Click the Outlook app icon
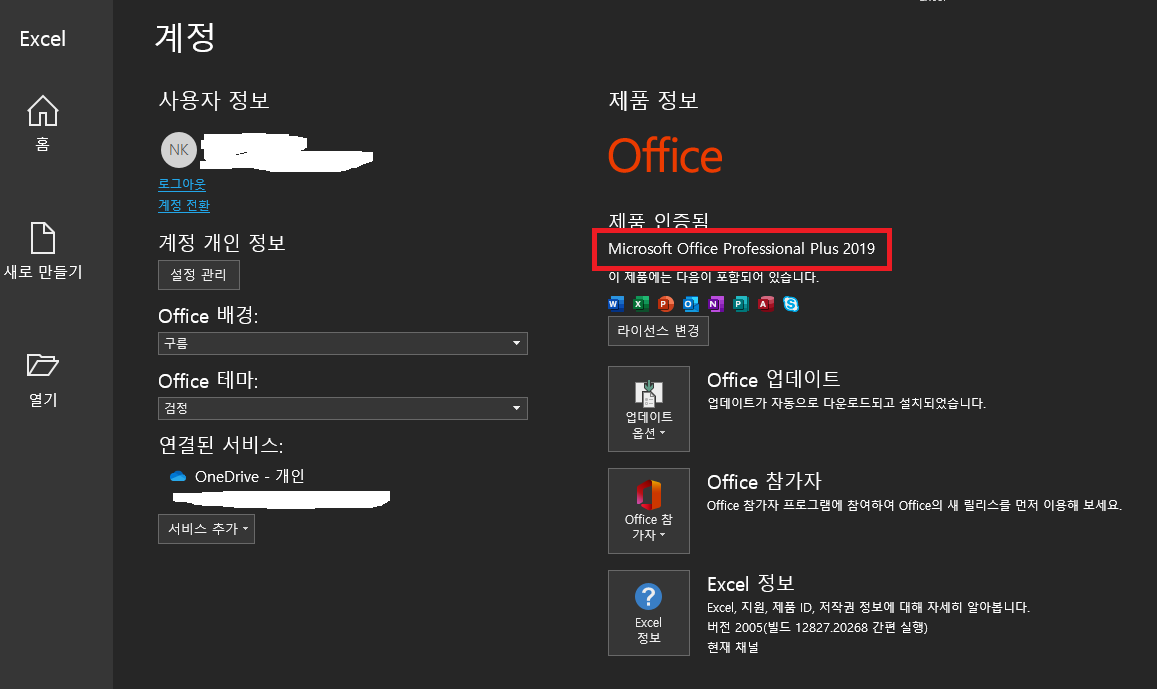 pyautogui.click(x=691, y=303)
